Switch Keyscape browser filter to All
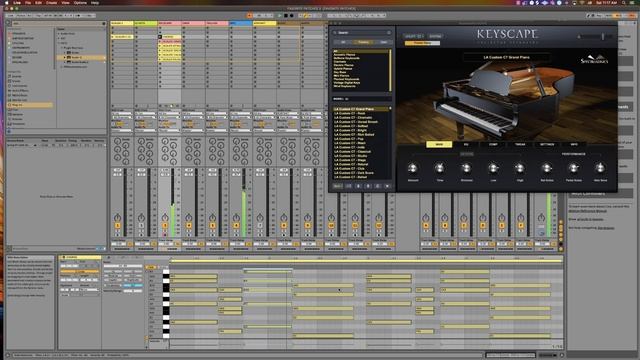The width and height of the screenshot is (640, 360). tap(343, 42)
